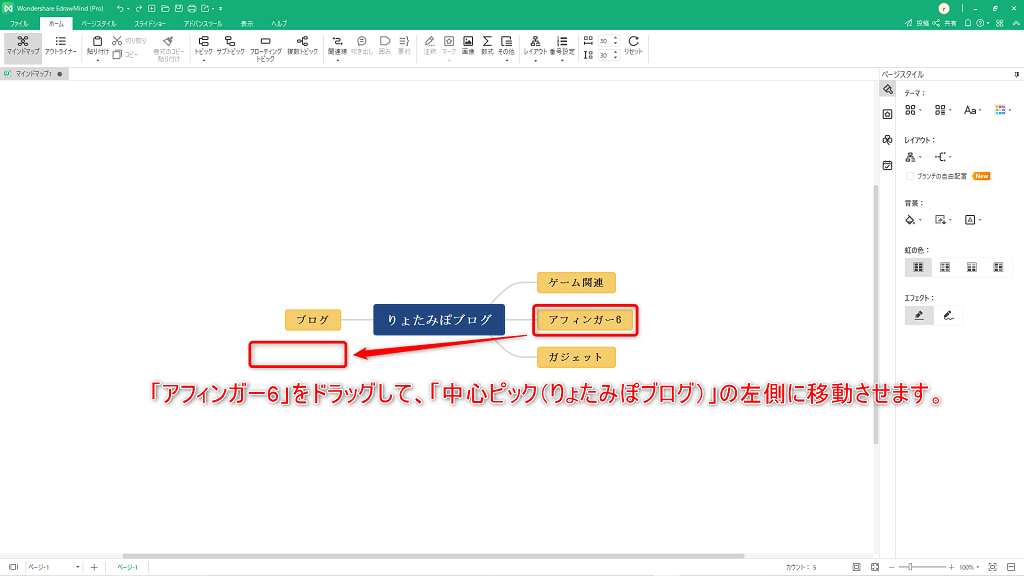Switch to the View ribbon tab
The height and width of the screenshot is (576, 1024).
pos(247,24)
